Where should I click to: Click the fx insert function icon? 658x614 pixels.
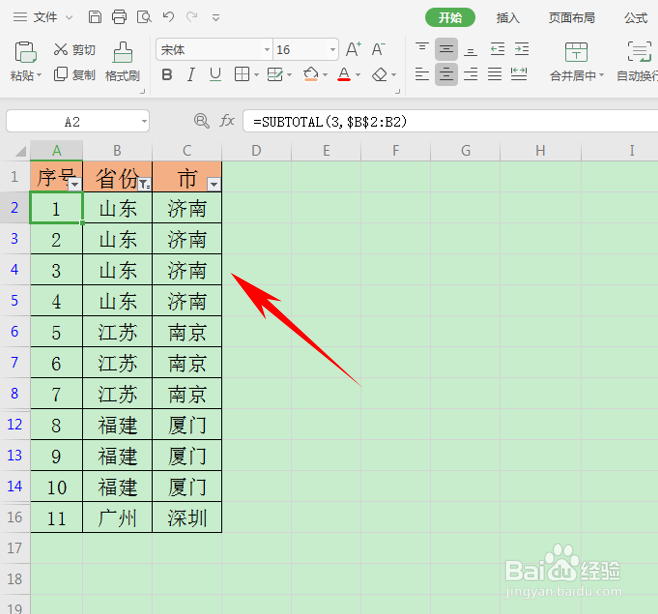coord(227,121)
